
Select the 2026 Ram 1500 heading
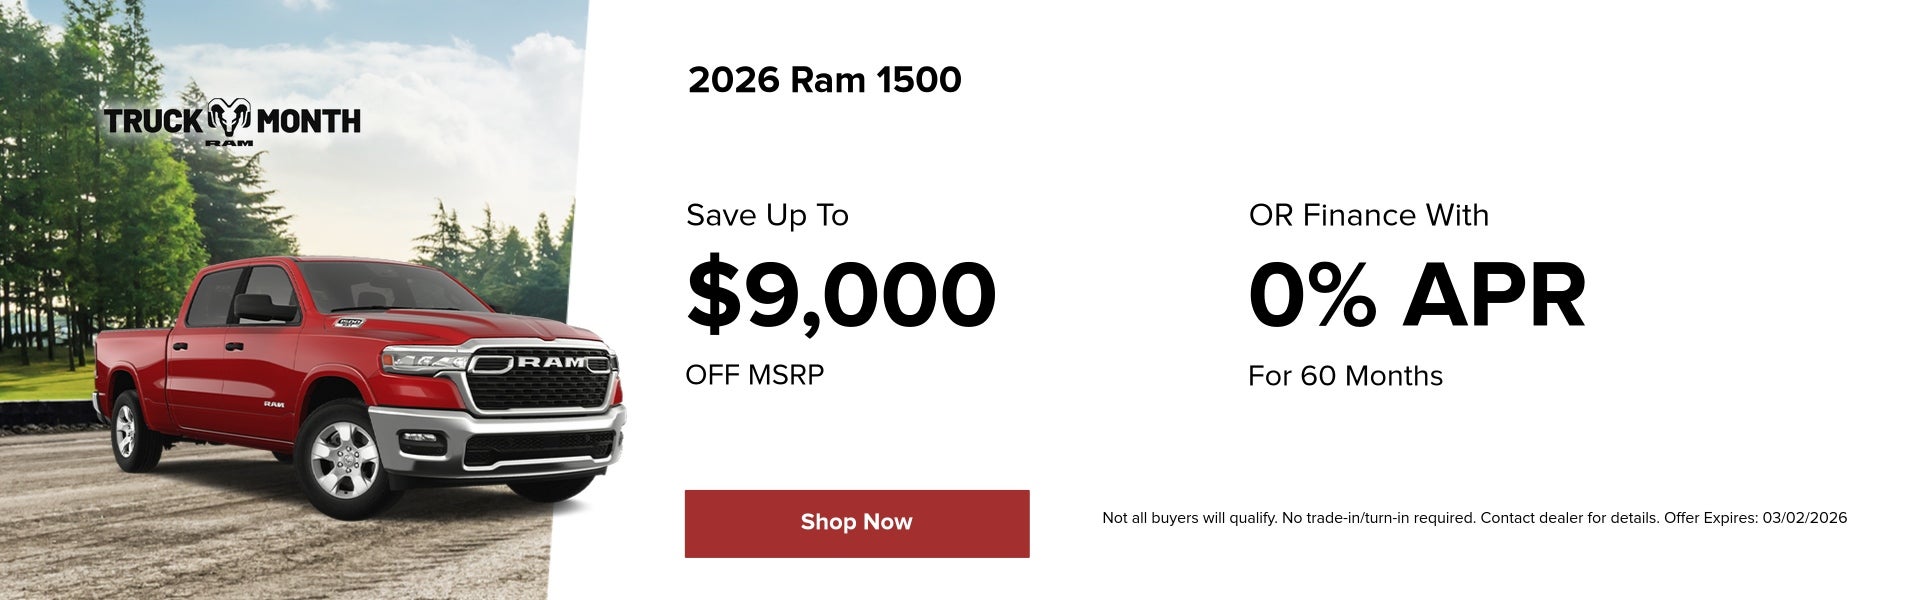(824, 80)
